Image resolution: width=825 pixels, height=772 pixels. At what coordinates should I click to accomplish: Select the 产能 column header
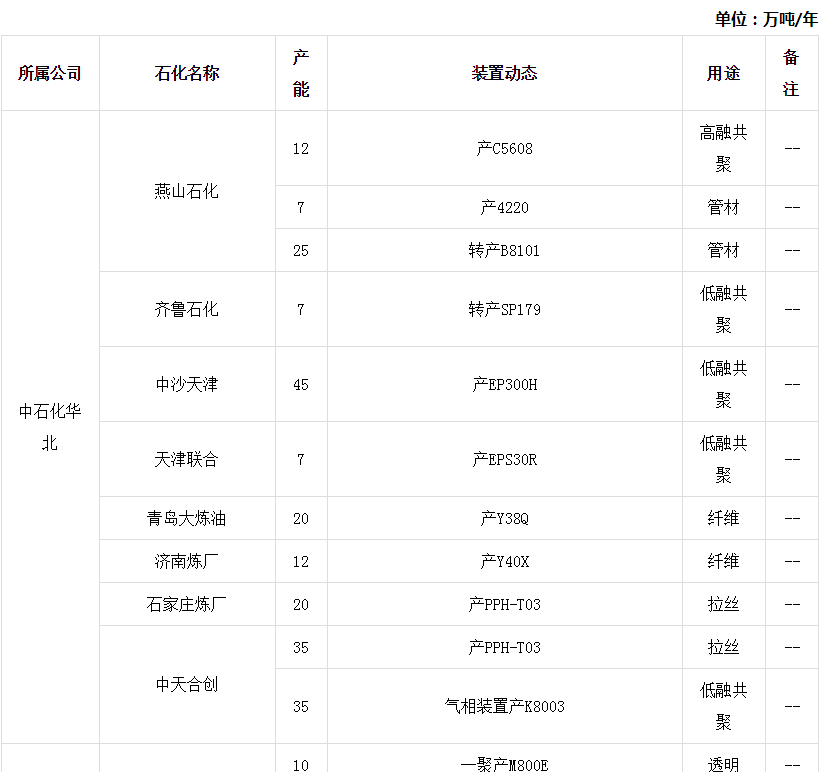[x=301, y=73]
